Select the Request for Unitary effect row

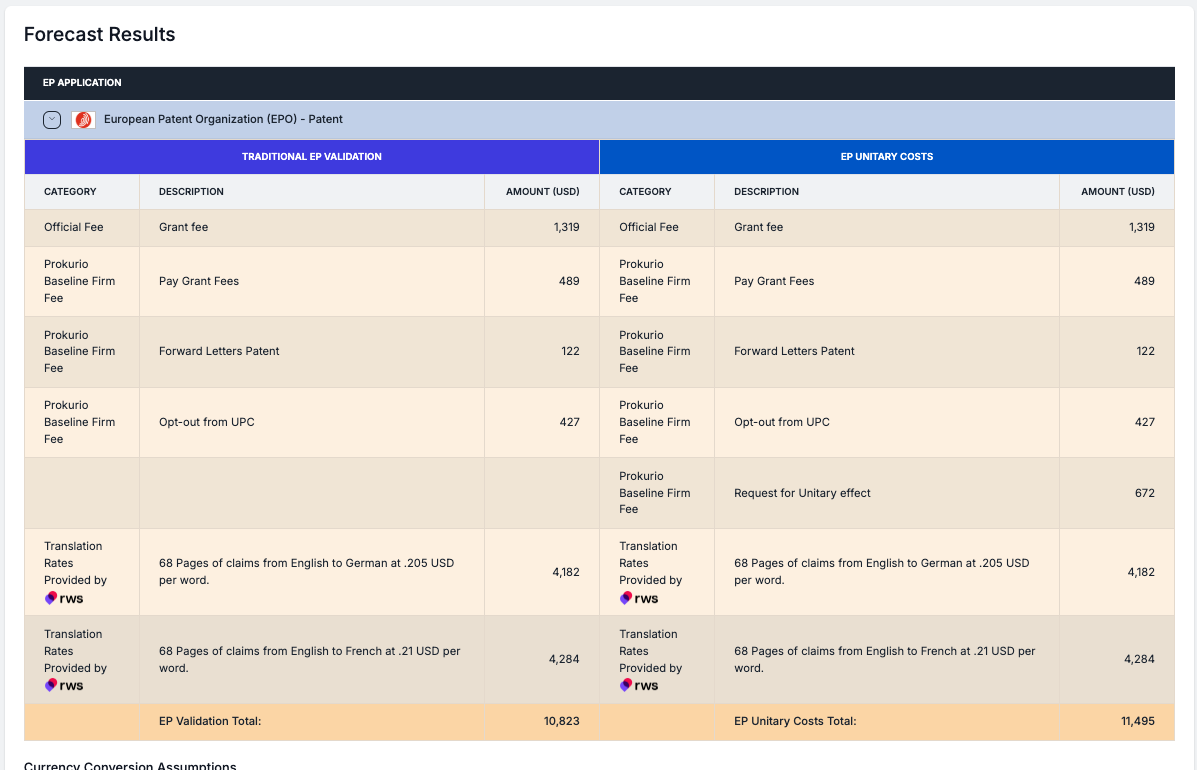(802, 493)
